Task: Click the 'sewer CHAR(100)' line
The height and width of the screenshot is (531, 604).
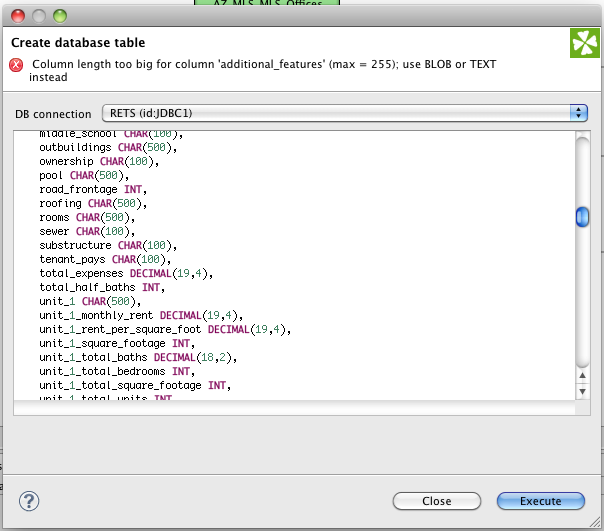Action: [87, 231]
